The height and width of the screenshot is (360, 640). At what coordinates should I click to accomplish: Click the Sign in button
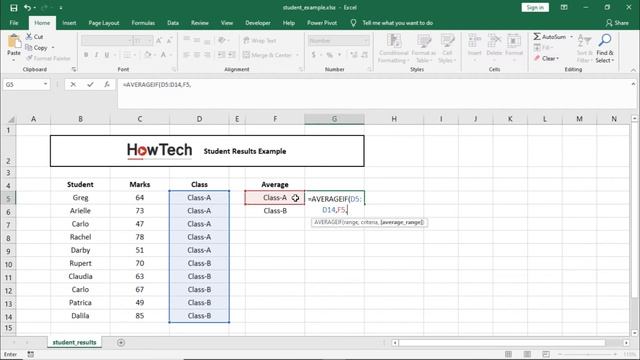tap(535, 7)
